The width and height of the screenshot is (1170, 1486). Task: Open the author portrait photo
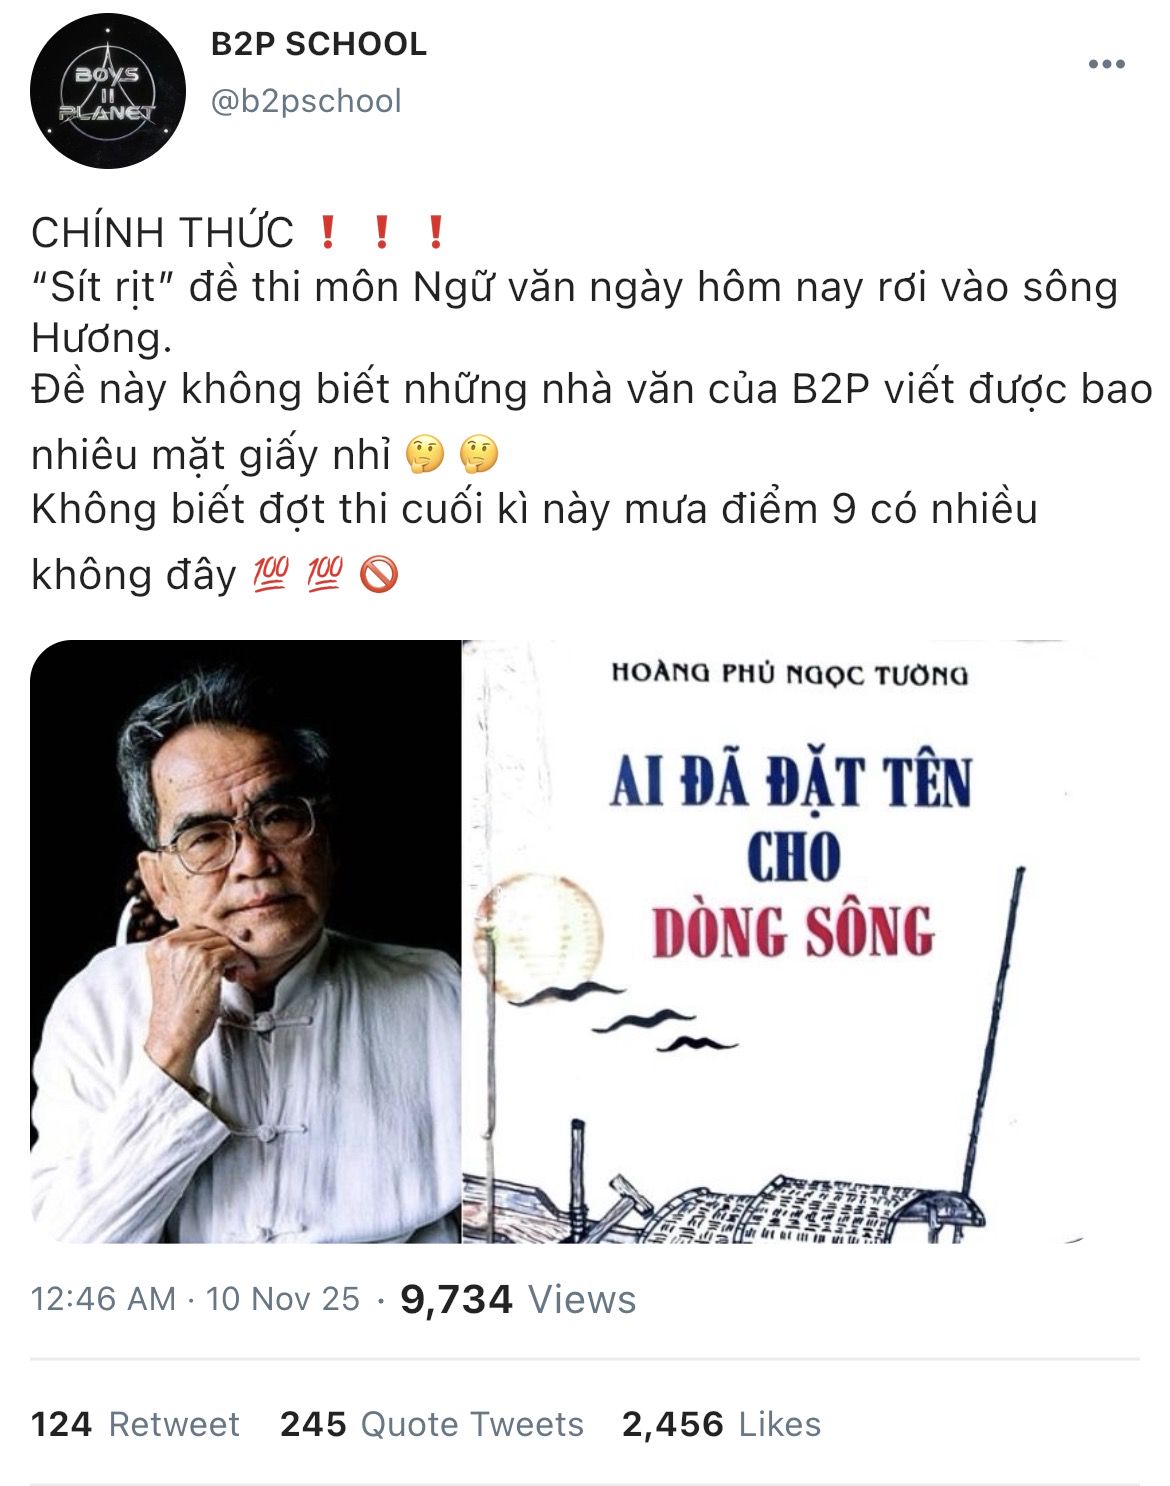[x=246, y=941]
